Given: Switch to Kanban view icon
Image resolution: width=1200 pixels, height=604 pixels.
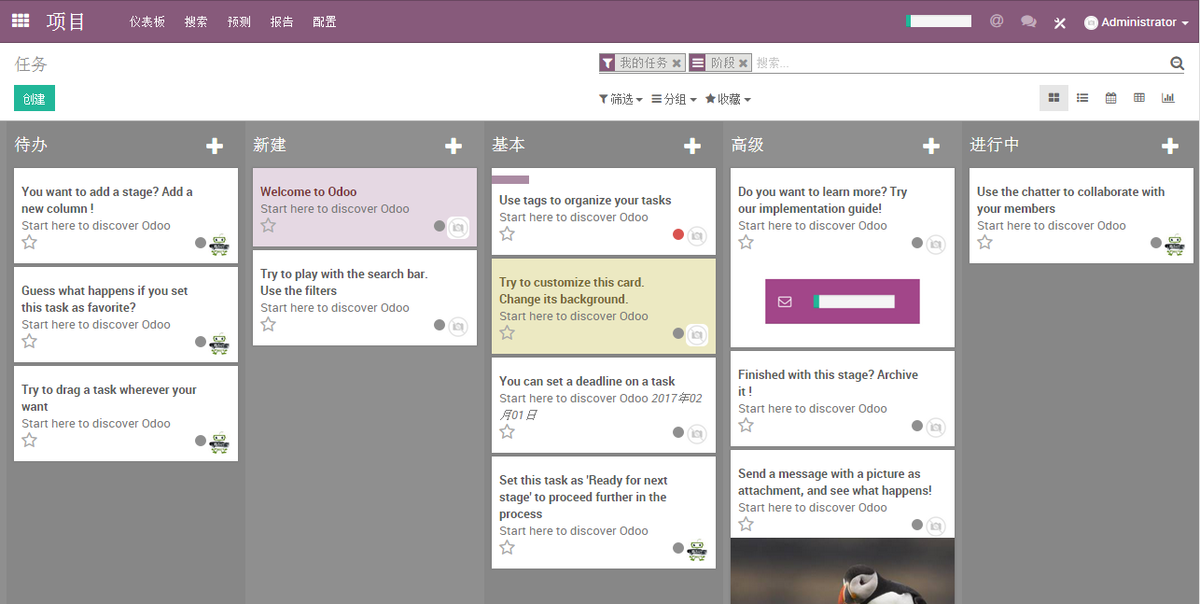Looking at the screenshot, I should [1054, 98].
